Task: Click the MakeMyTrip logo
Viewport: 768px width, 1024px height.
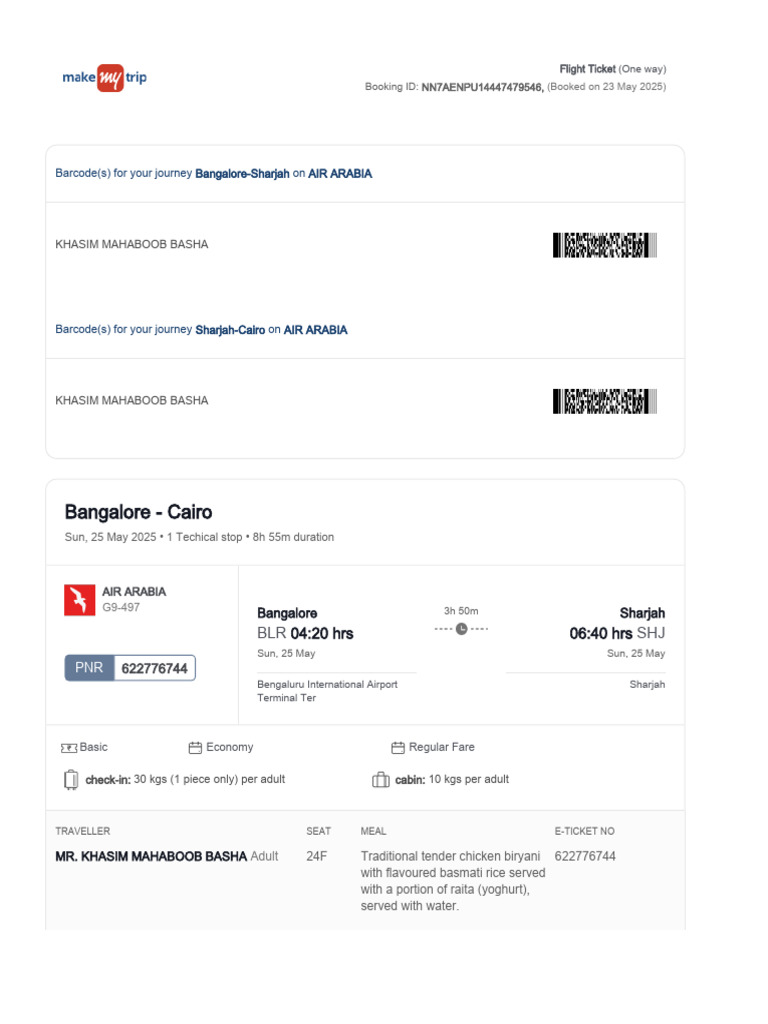Action: click(104, 77)
